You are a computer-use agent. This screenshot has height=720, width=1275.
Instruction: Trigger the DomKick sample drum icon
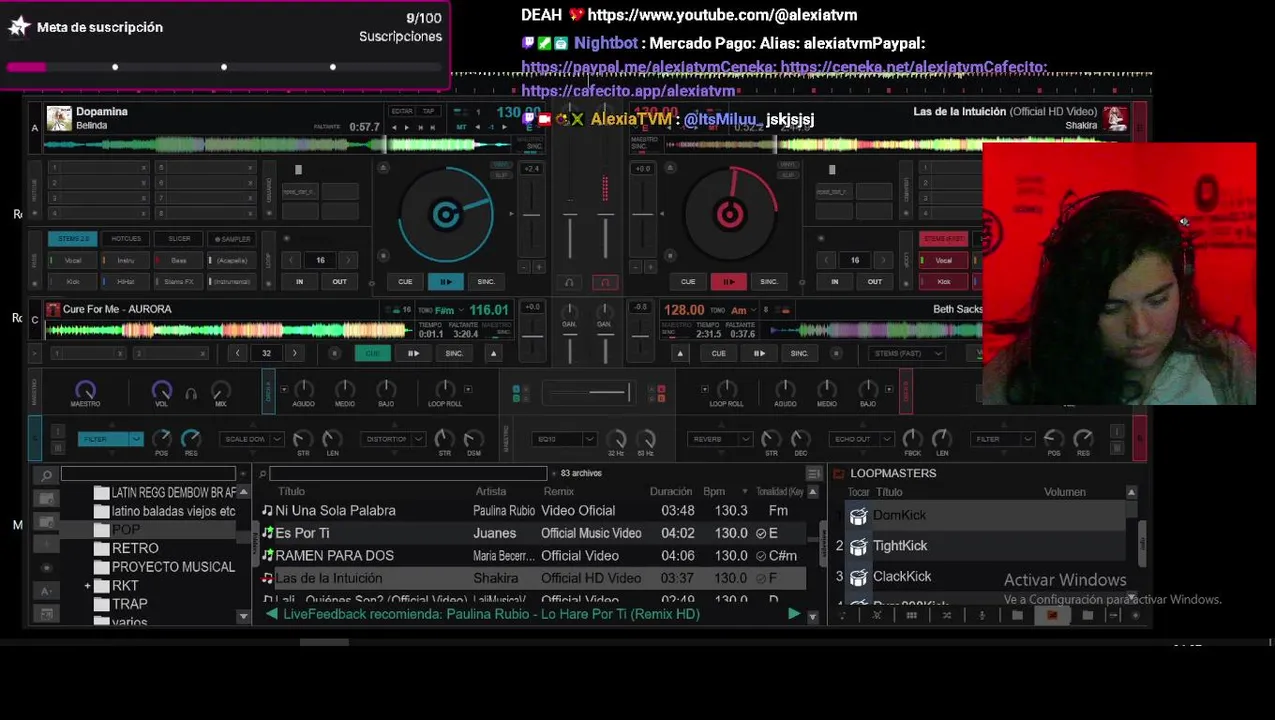(x=858, y=516)
